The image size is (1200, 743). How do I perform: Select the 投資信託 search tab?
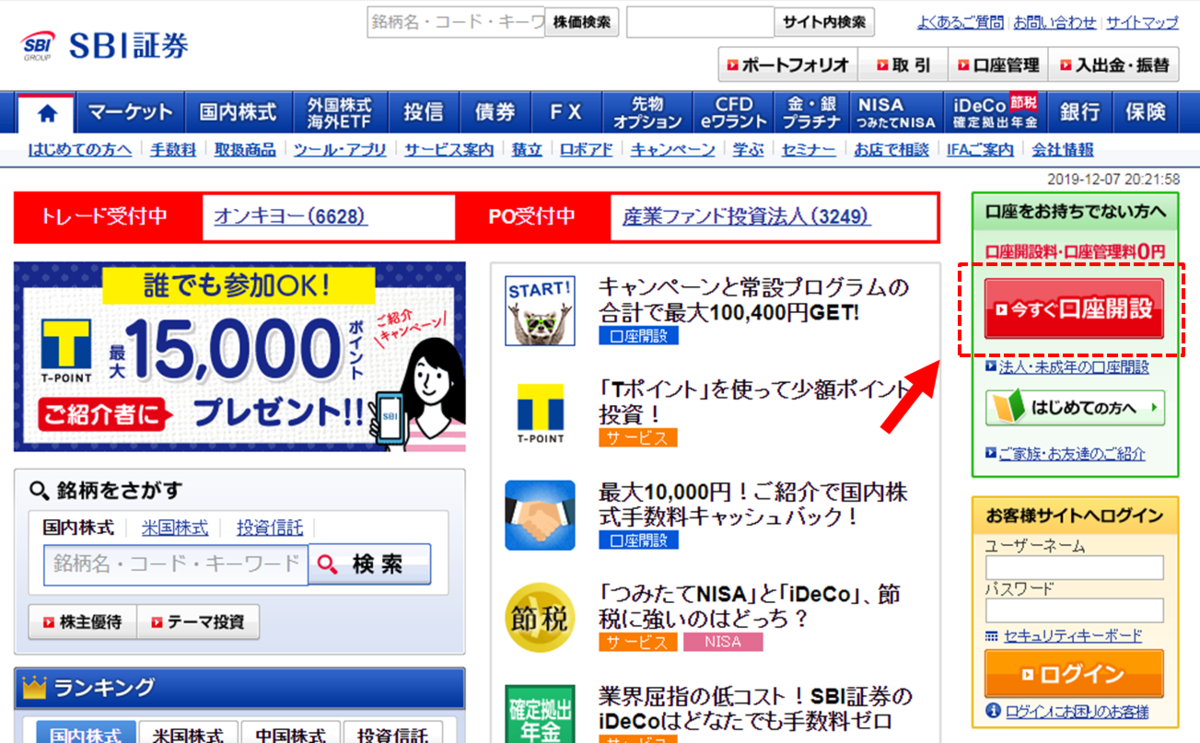(x=270, y=528)
